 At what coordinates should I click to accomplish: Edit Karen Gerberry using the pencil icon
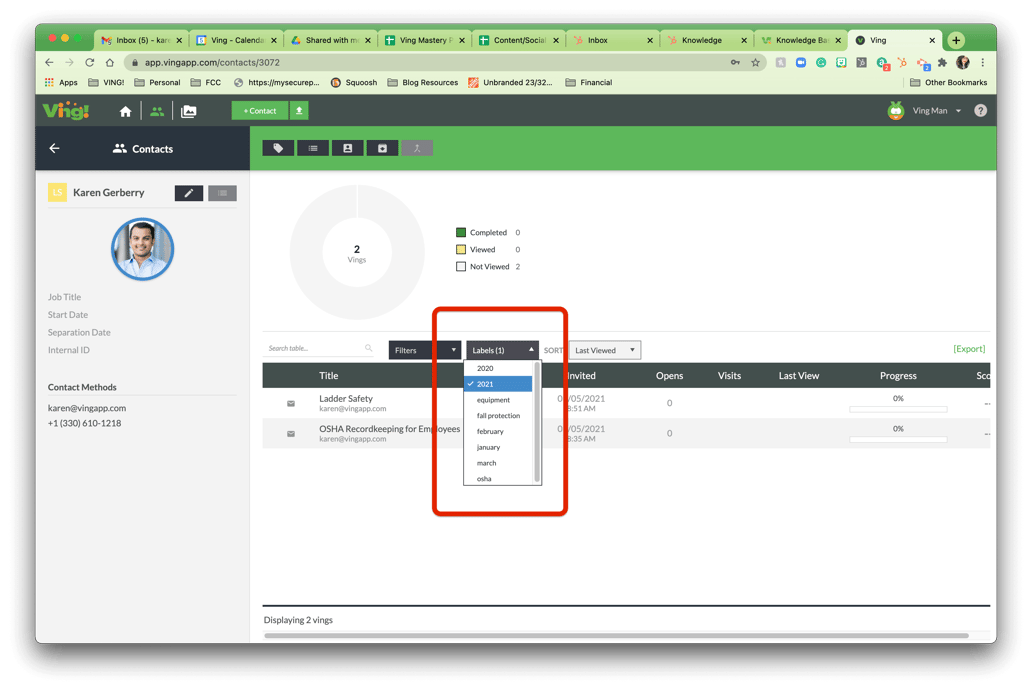click(x=188, y=192)
